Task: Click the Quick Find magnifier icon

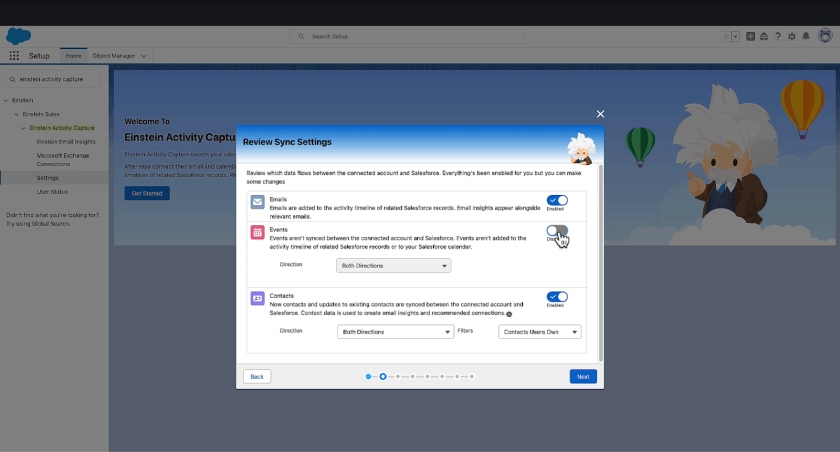Action: click(12, 79)
